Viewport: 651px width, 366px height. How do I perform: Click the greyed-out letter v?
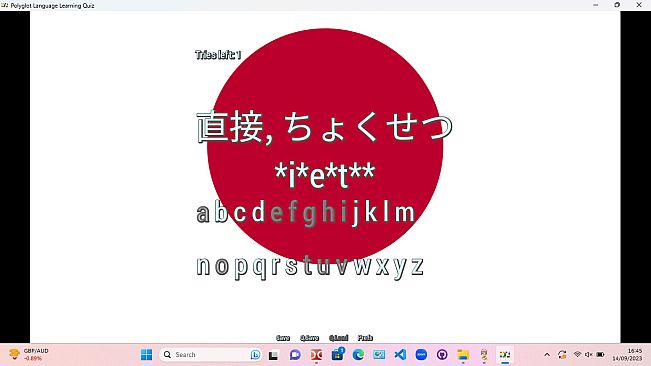[342, 266]
